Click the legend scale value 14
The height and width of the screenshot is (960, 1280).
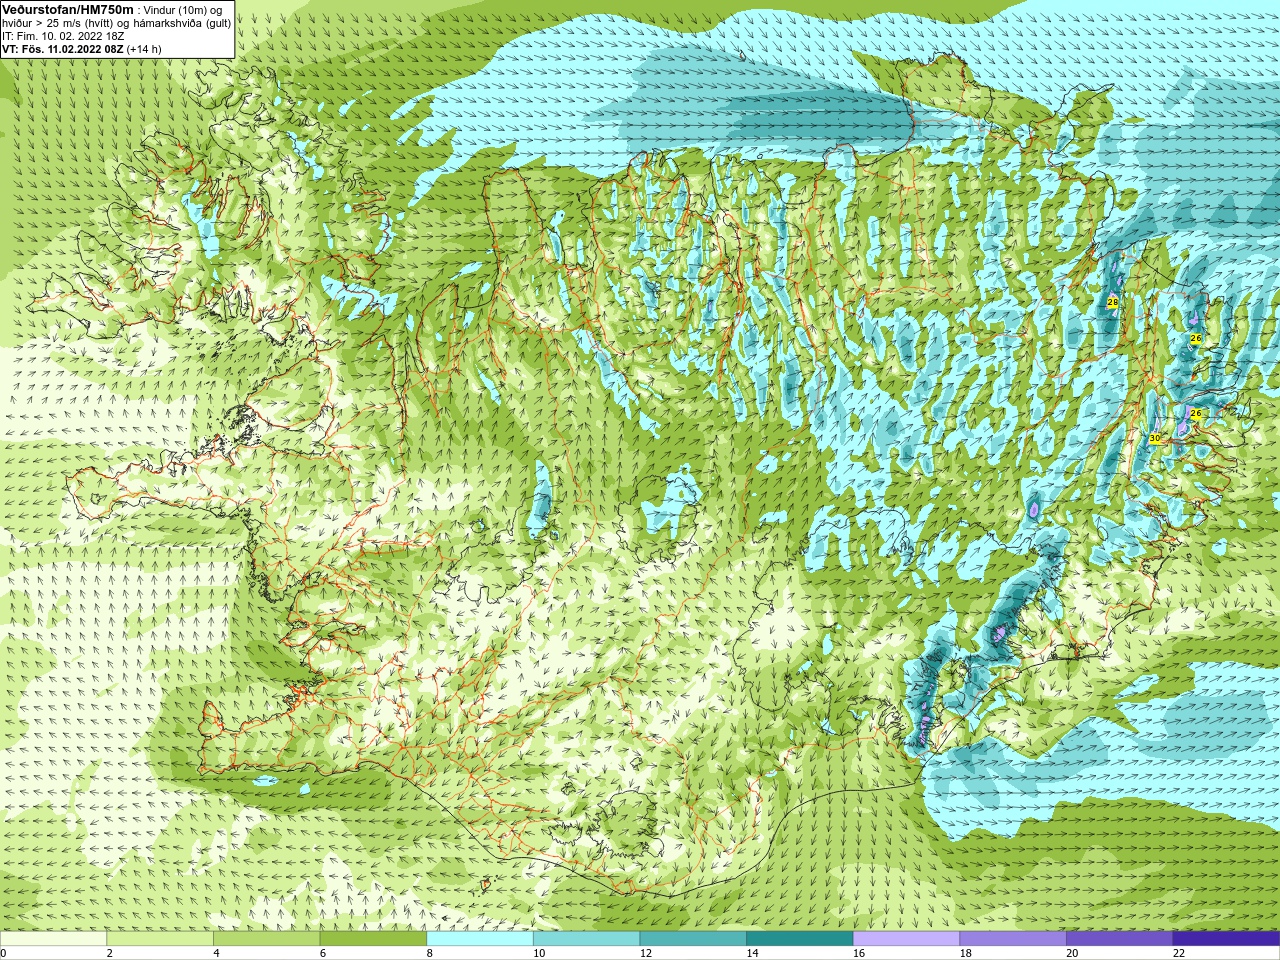click(x=752, y=953)
